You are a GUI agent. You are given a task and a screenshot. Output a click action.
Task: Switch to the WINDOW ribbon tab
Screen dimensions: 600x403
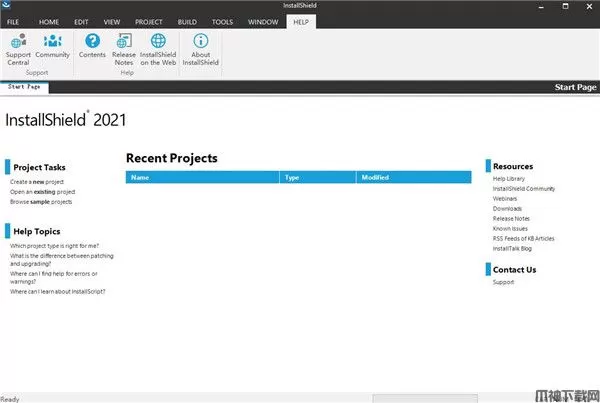coord(263,22)
